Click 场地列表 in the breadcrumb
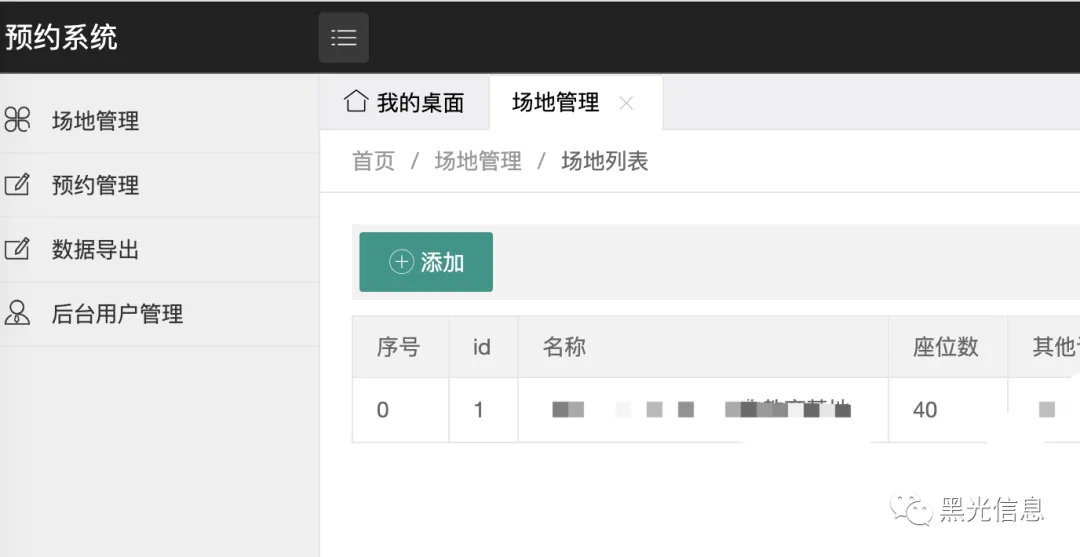 coord(604,161)
